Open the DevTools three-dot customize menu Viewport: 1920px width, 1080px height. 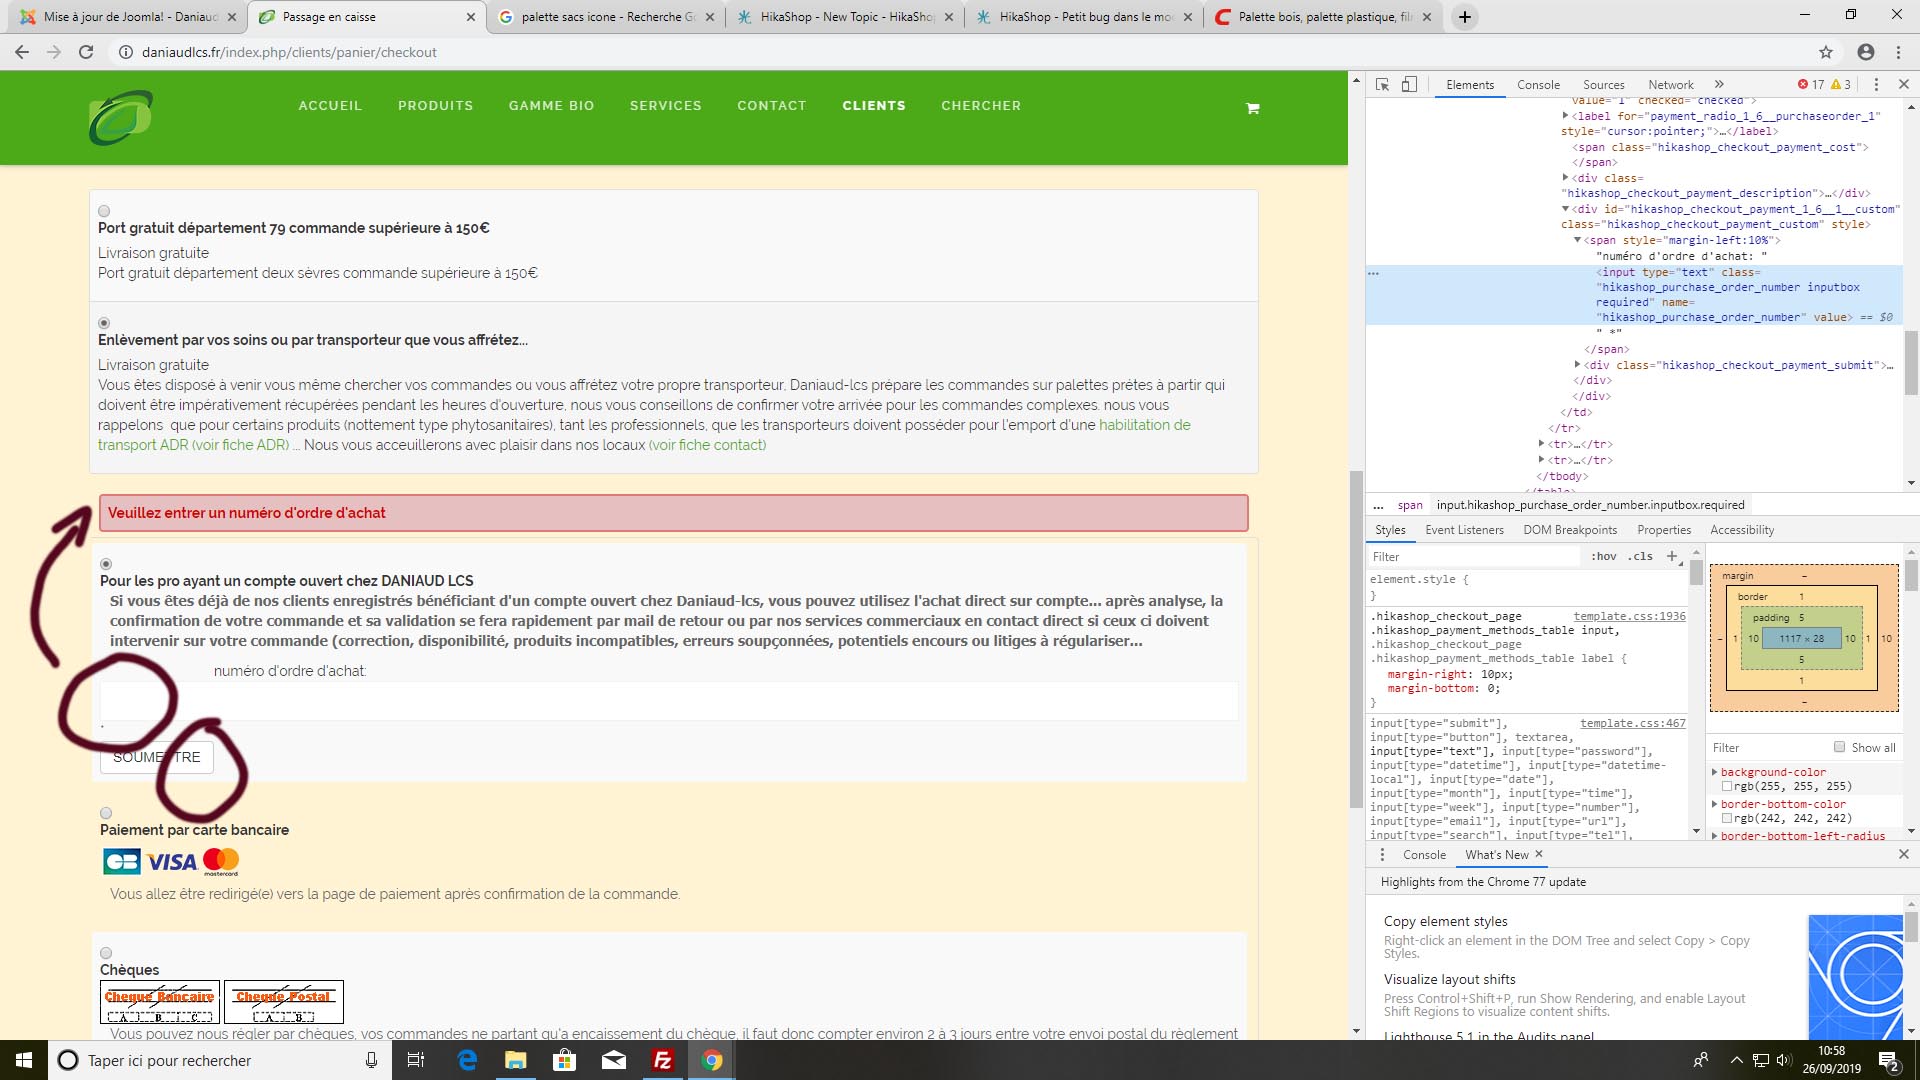(x=1876, y=85)
